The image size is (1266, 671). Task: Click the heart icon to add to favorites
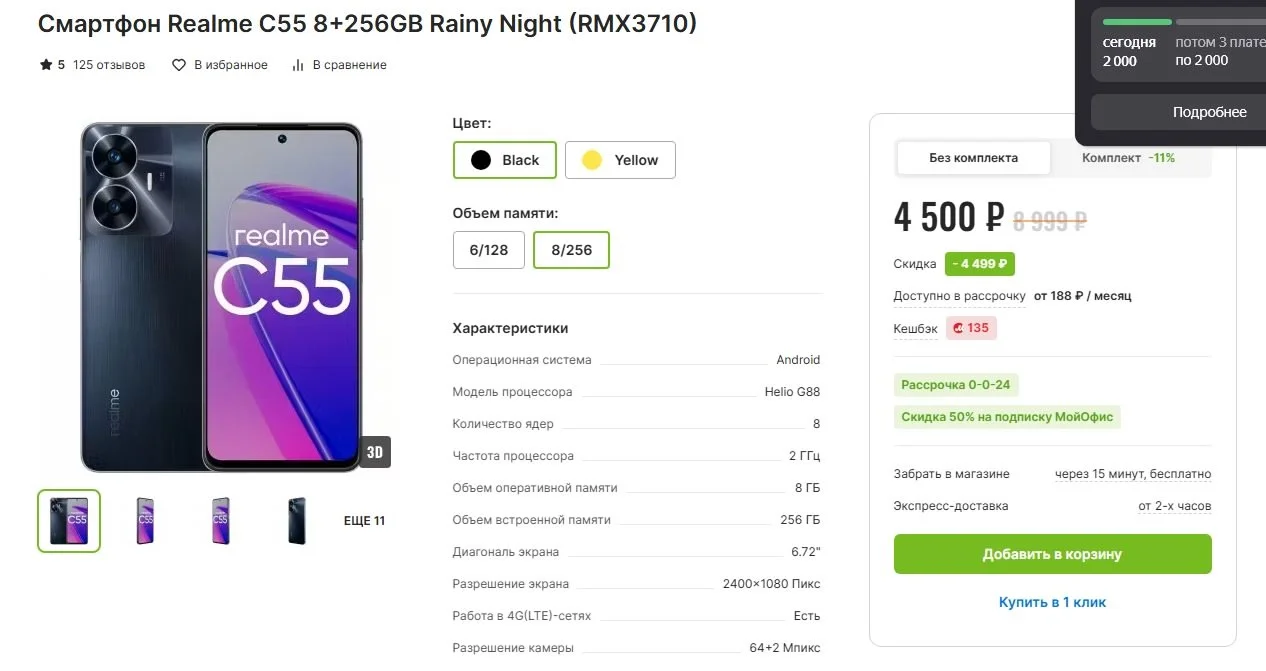(179, 65)
